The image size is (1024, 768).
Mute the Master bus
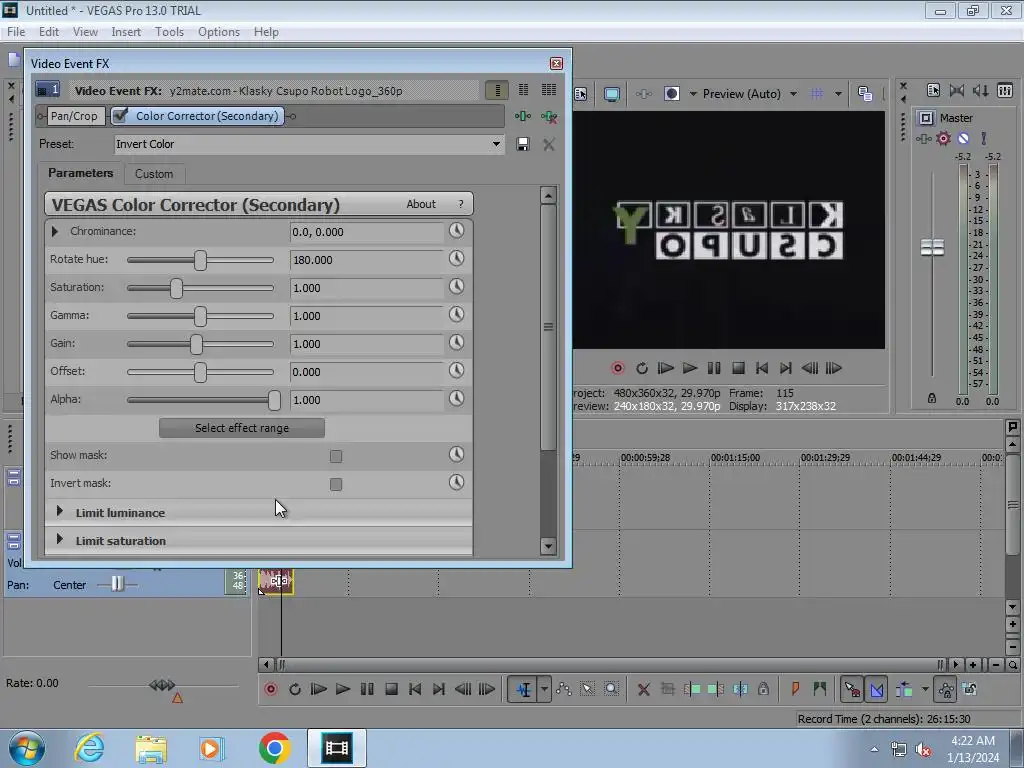[963, 138]
